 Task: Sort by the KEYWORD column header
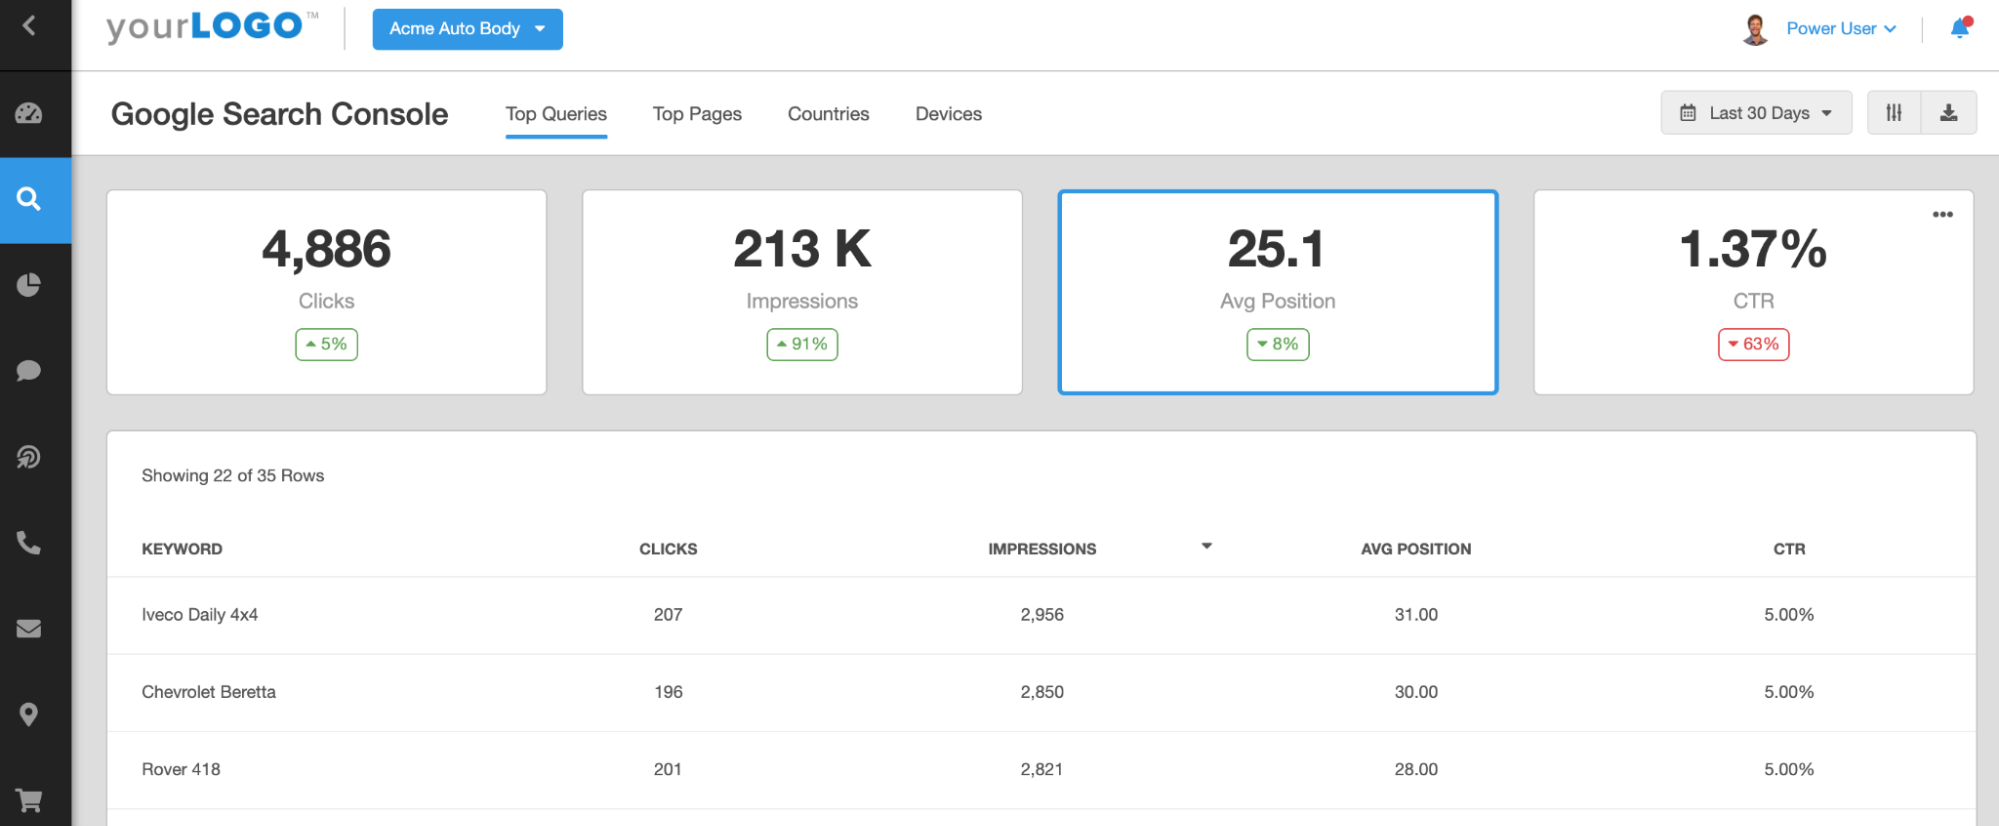click(x=182, y=549)
